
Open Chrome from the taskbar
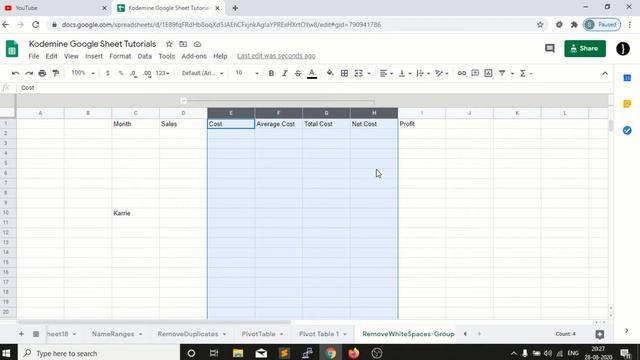tap(331, 353)
